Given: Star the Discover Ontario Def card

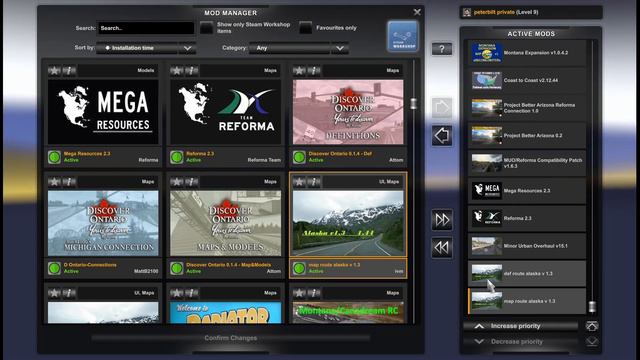Looking at the screenshot, I should click(299, 71).
